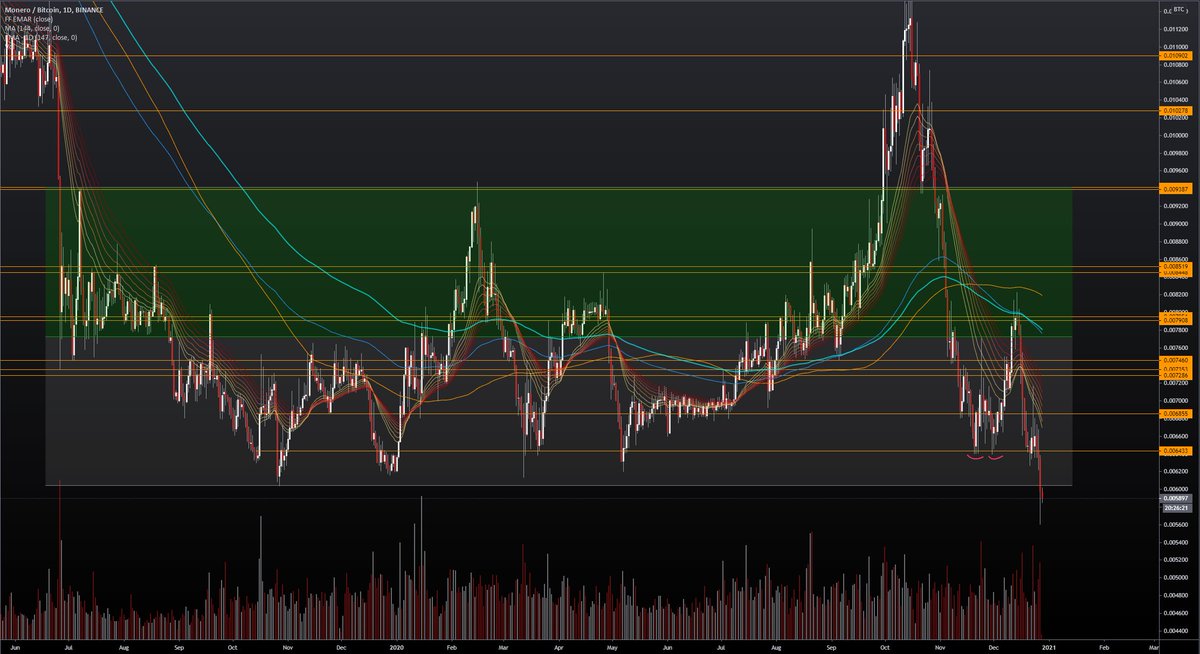Select the FF EMAR (close) indicator legend

[29, 18]
